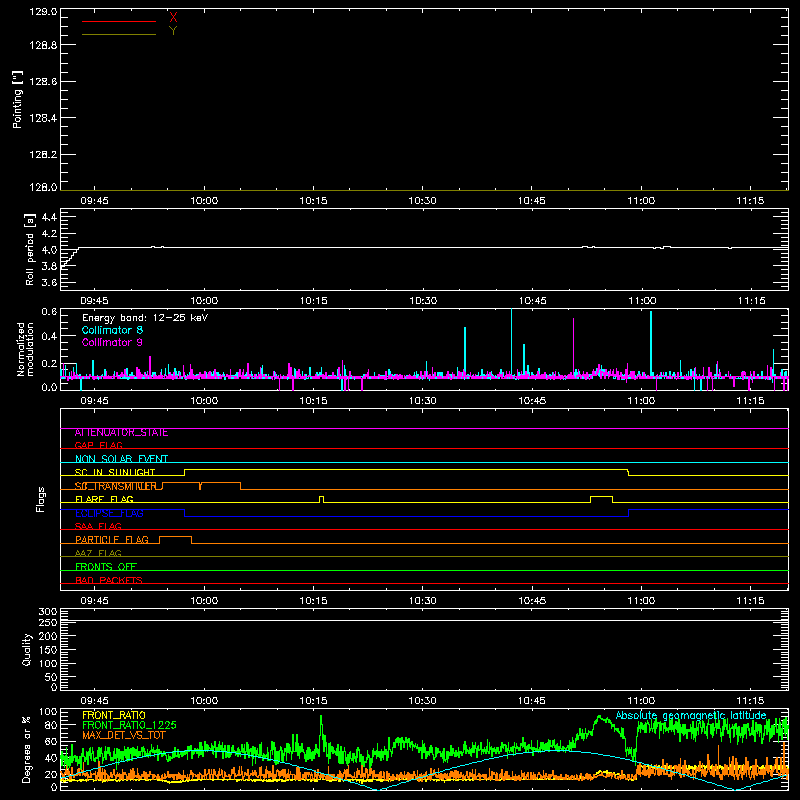Viewport: 800px width, 800px height.
Task: Click the SAA_FLAG label
Action: click(x=98, y=527)
